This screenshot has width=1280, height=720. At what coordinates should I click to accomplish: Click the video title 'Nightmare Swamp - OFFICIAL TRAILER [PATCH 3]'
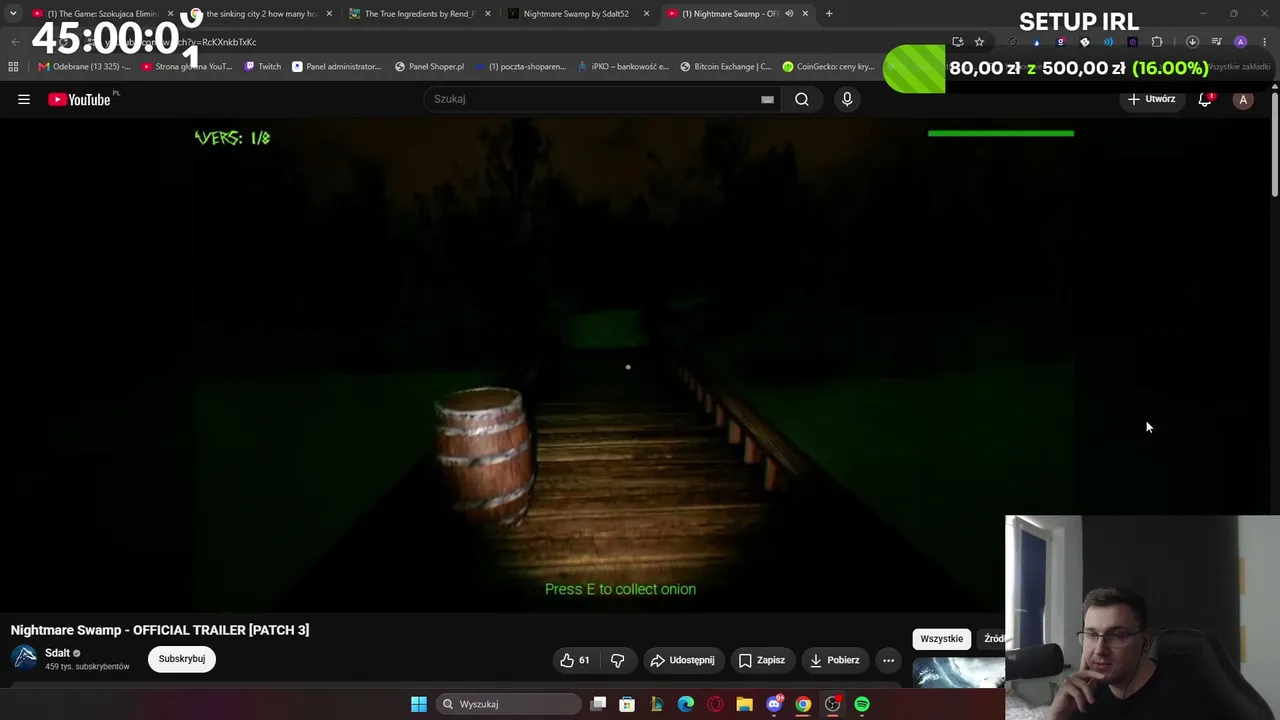[160, 630]
